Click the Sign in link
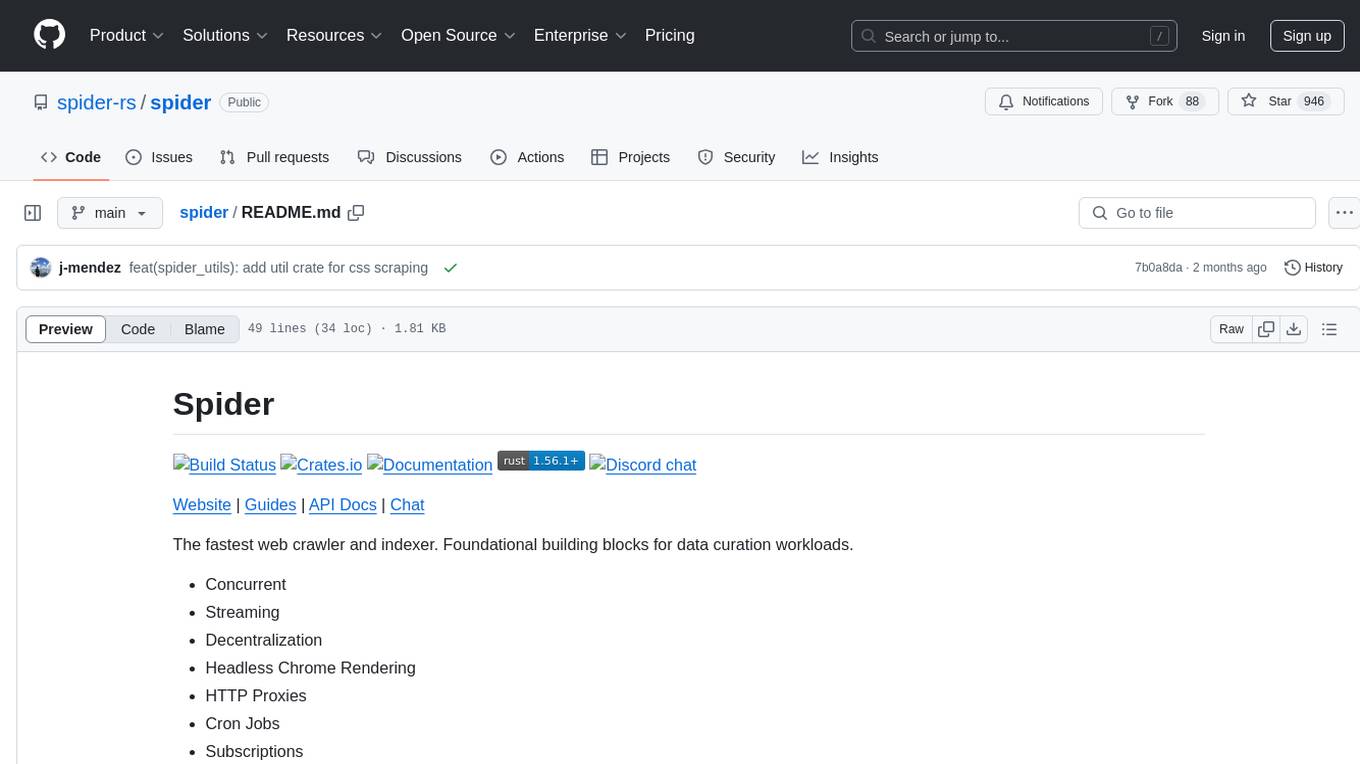The width and height of the screenshot is (1360, 764). click(1223, 36)
